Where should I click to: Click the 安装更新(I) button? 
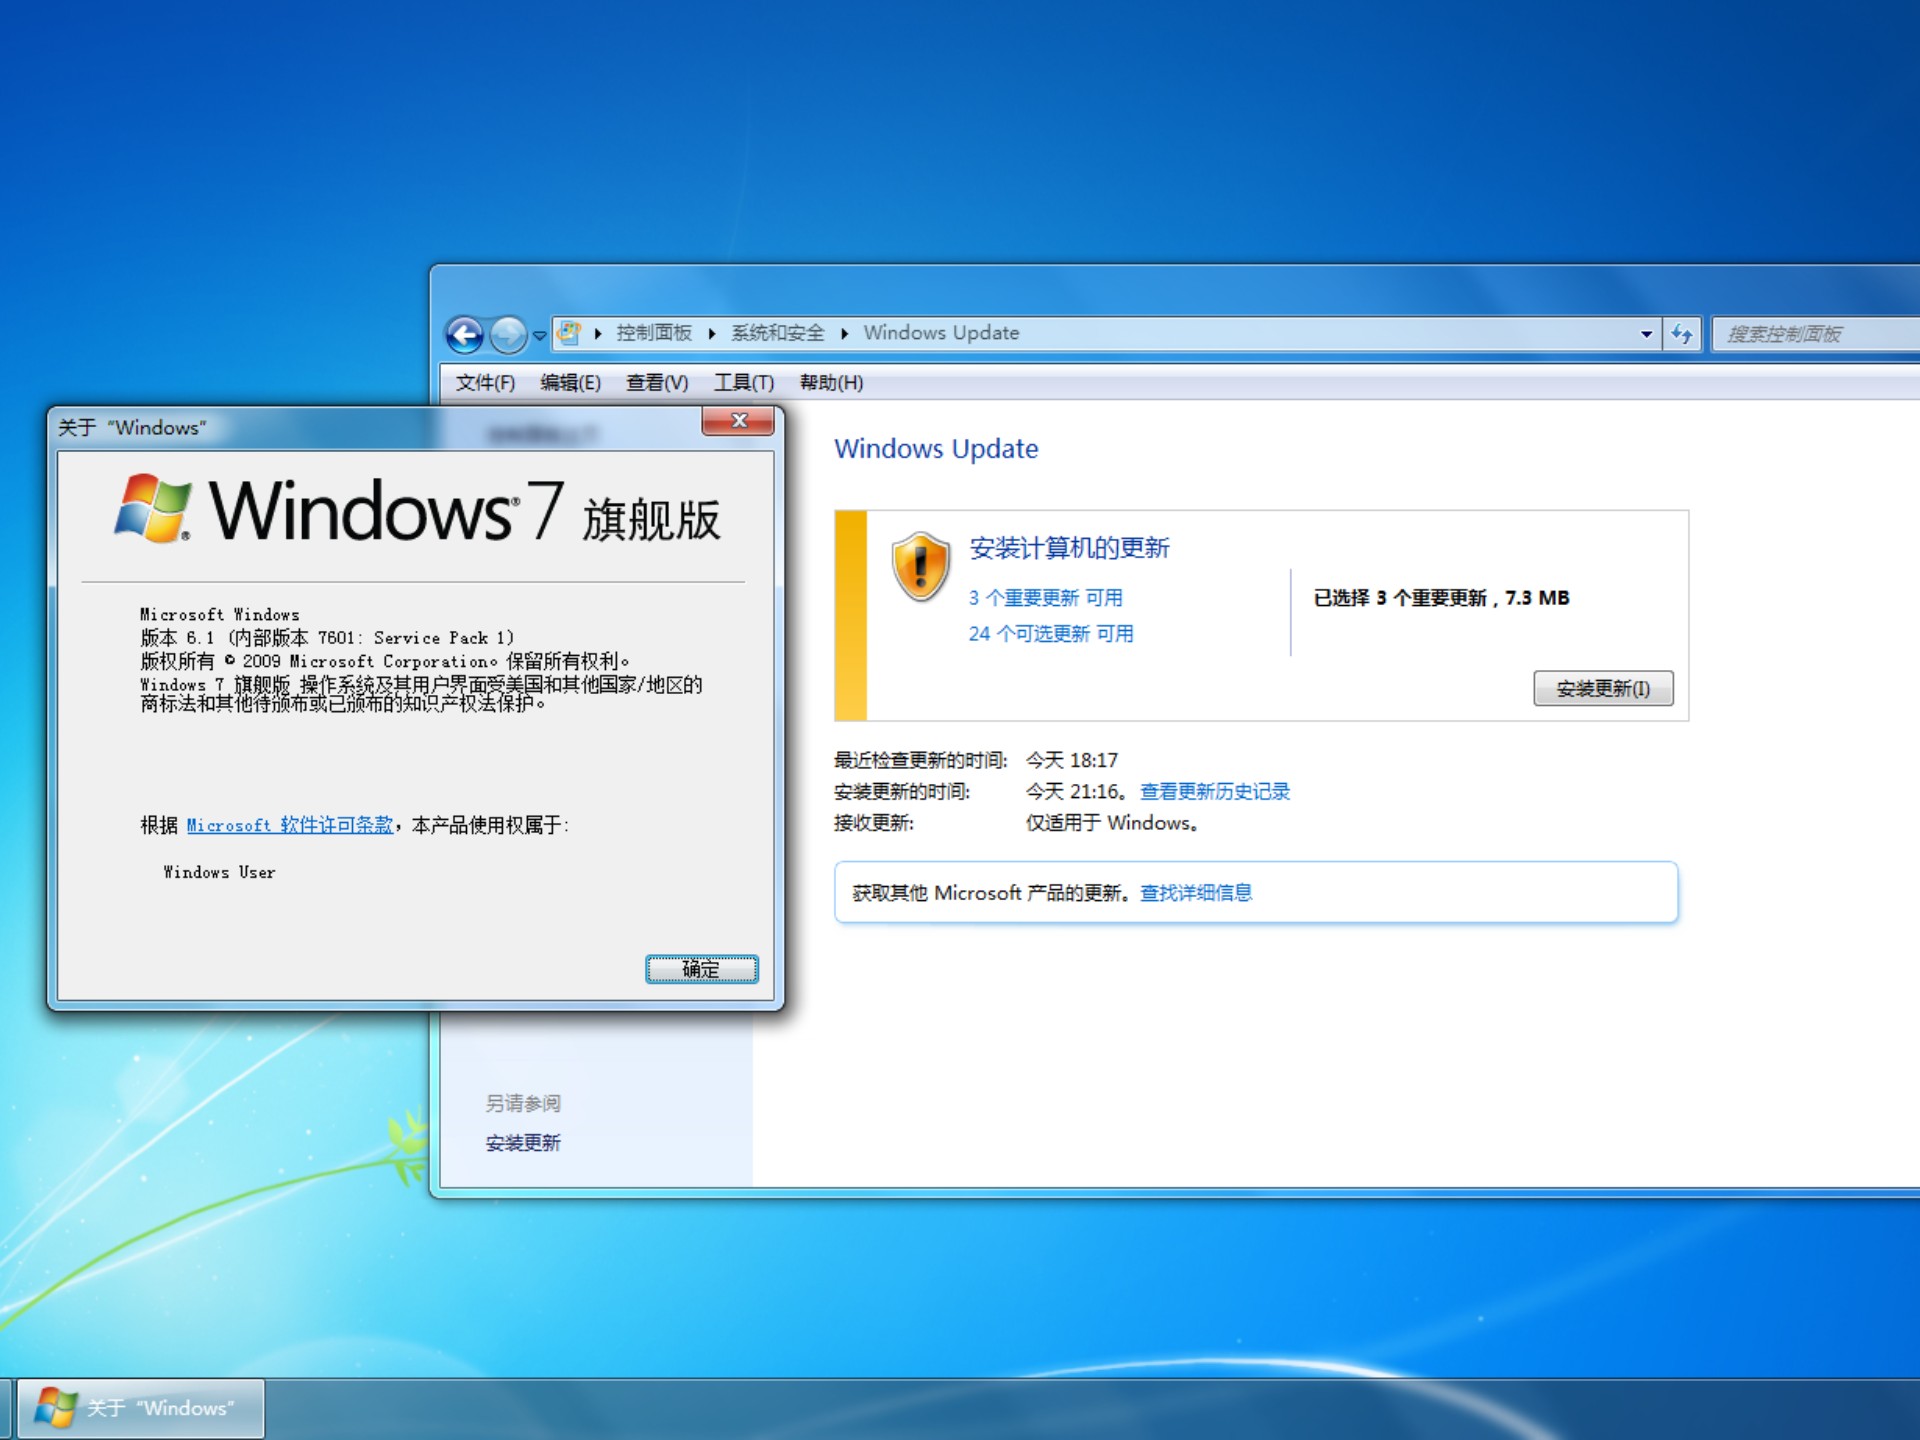[x=1603, y=688]
